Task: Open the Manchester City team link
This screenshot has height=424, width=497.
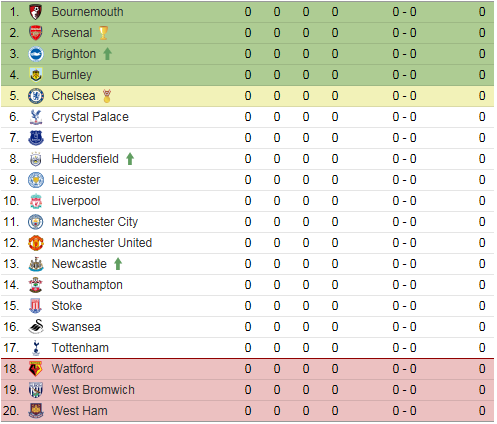Action: click(x=95, y=222)
